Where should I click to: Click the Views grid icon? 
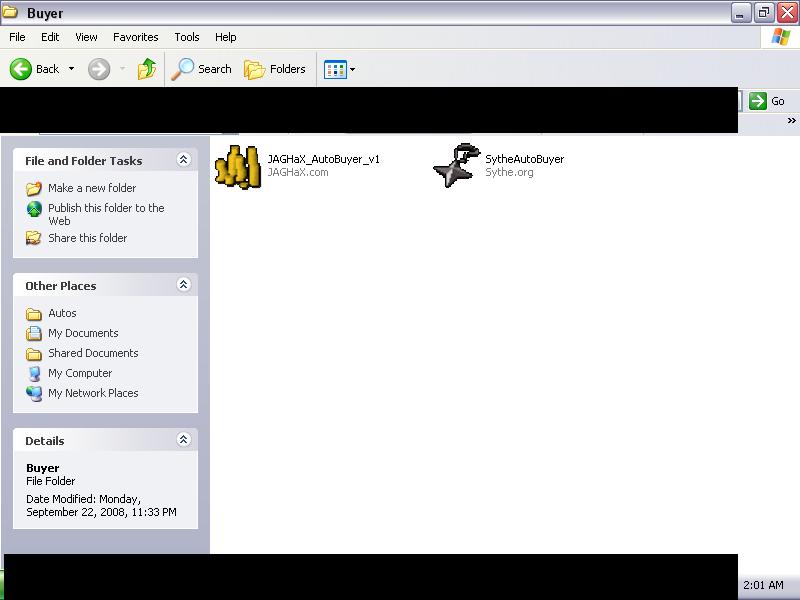tap(335, 69)
